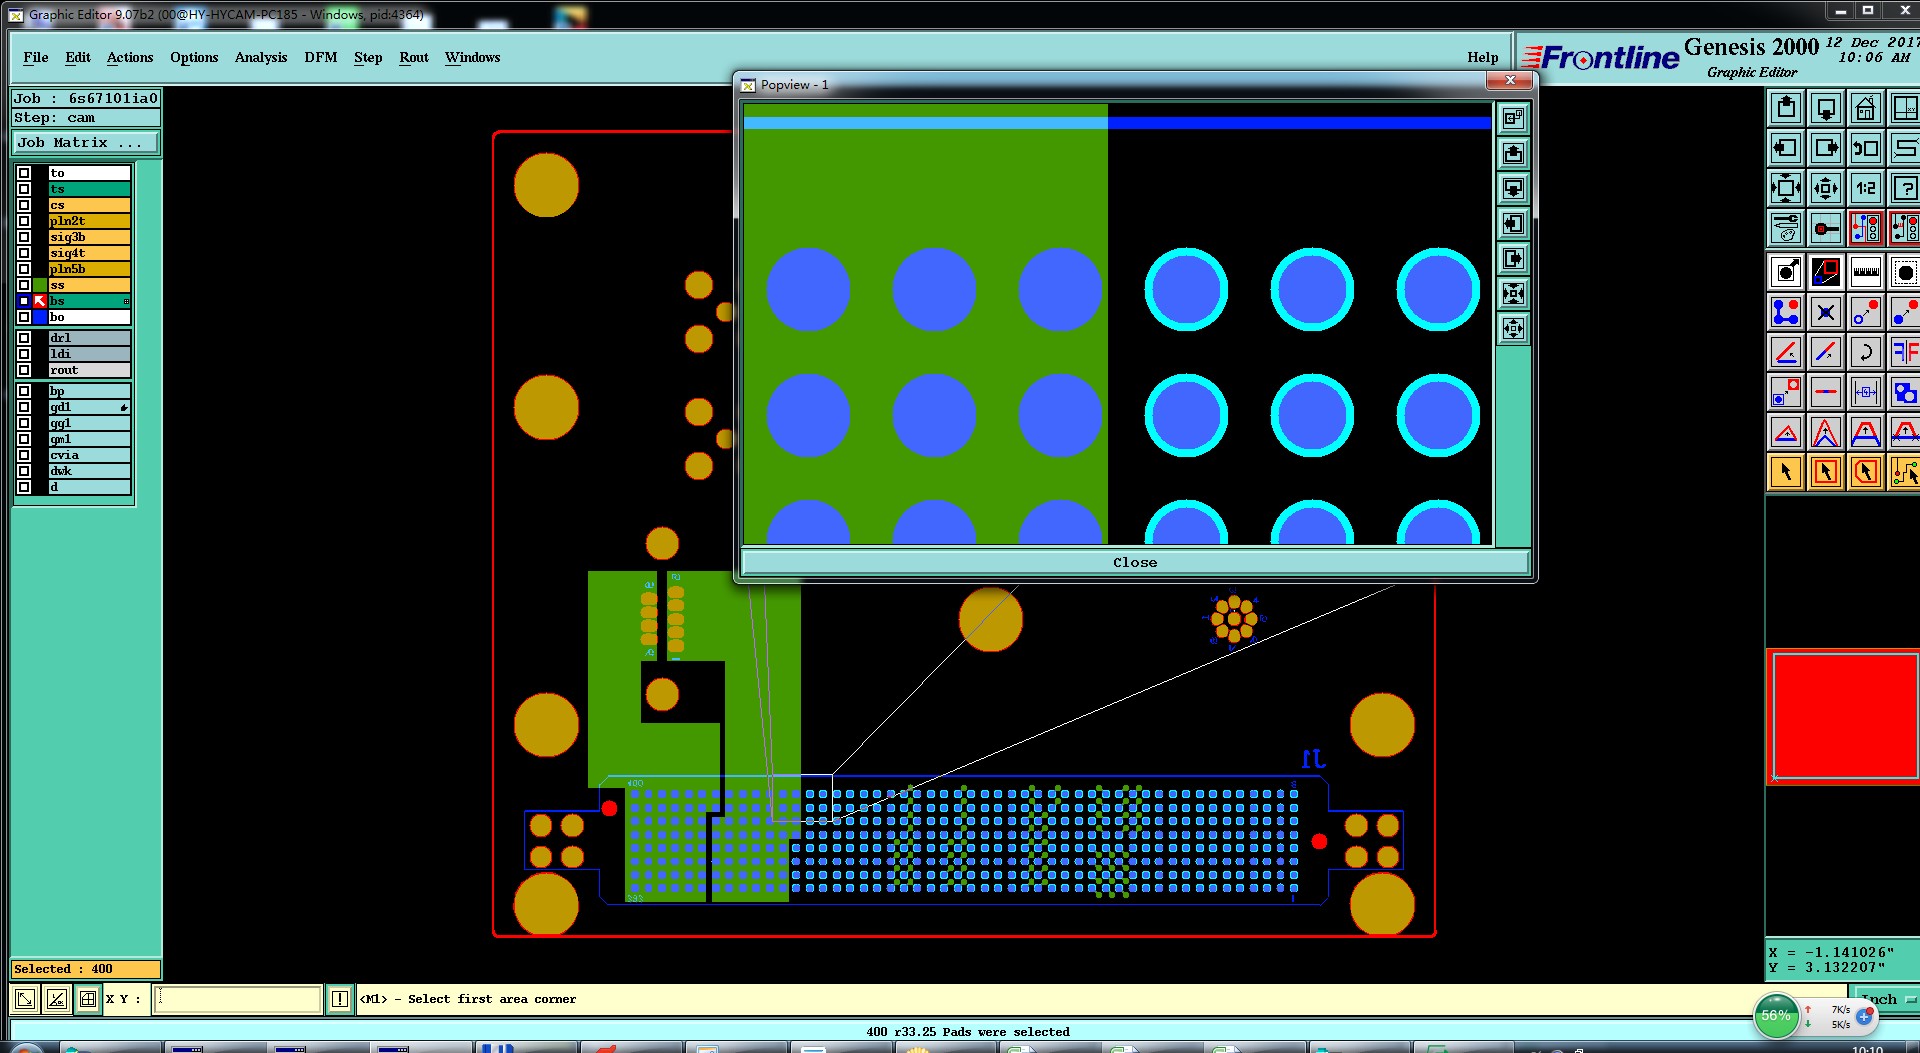Select the rectangle area selection arrow tool

click(1826, 472)
